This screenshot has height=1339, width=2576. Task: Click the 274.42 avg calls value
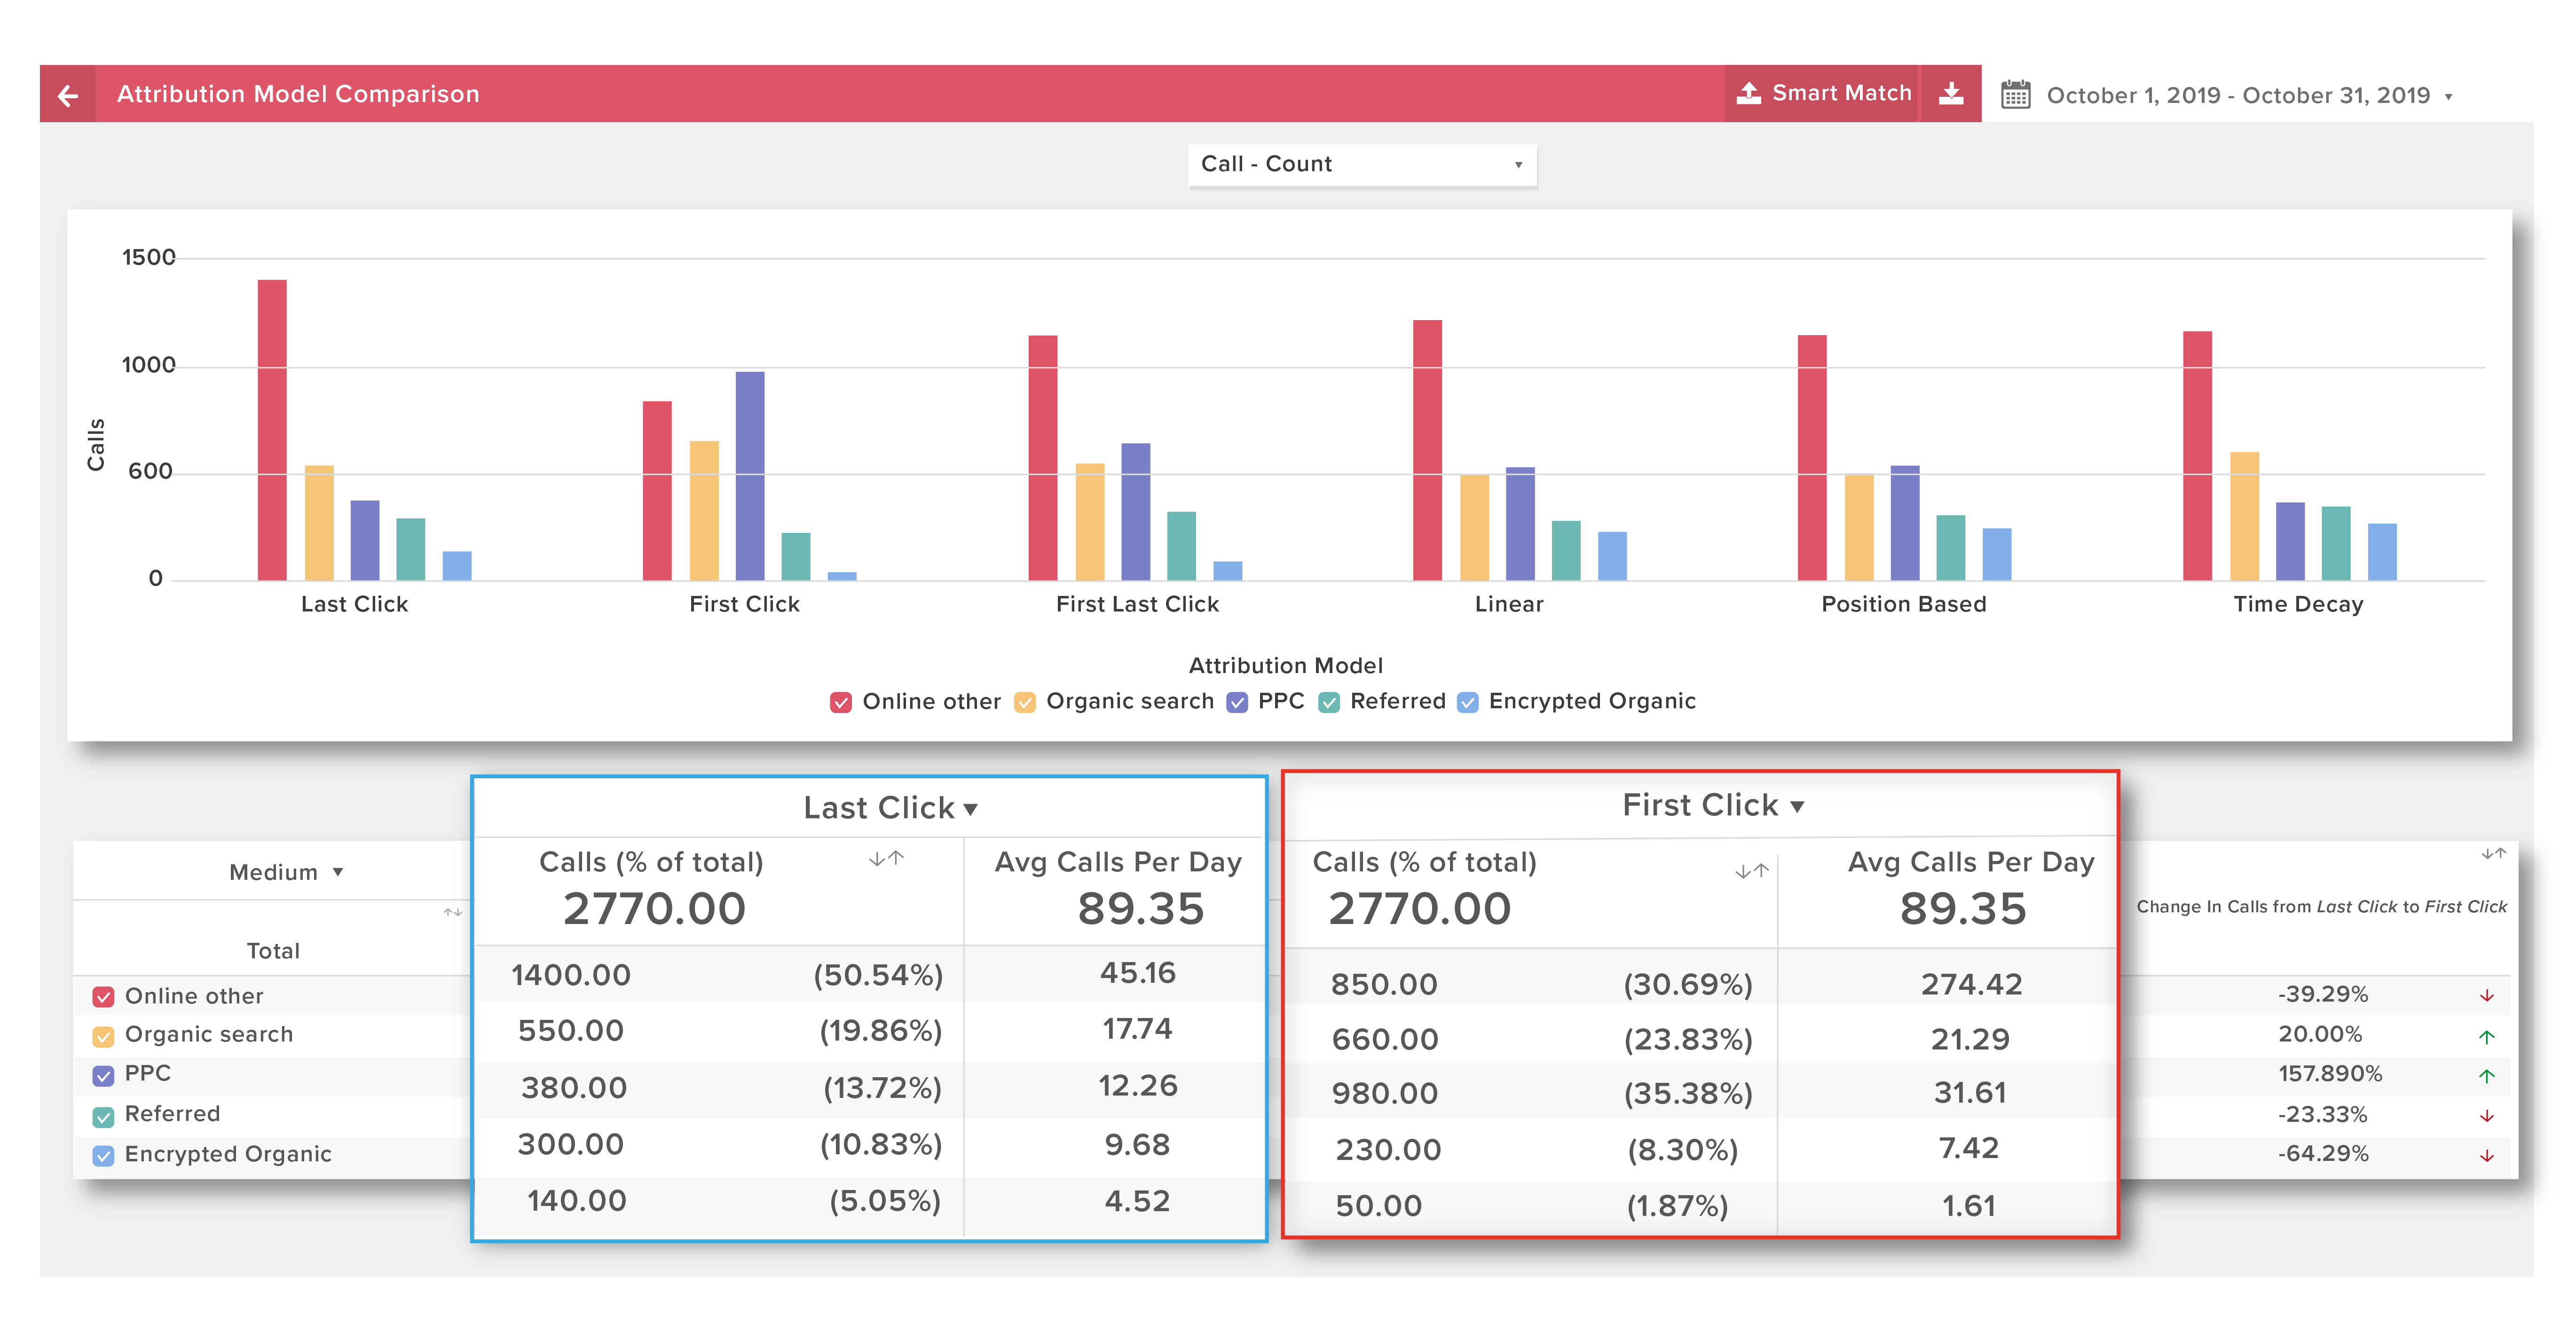point(1971,985)
